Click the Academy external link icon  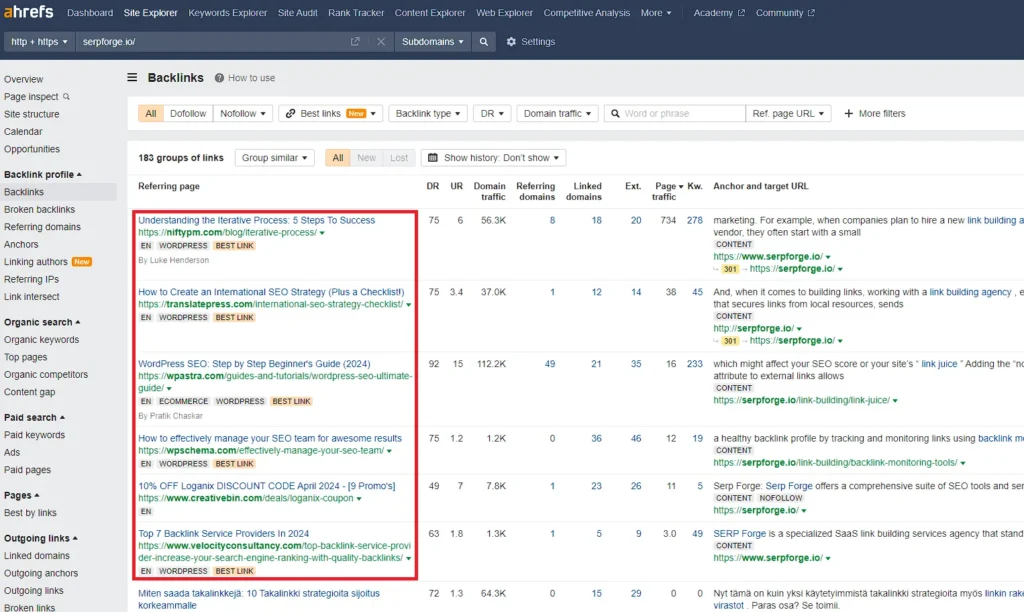click(741, 12)
